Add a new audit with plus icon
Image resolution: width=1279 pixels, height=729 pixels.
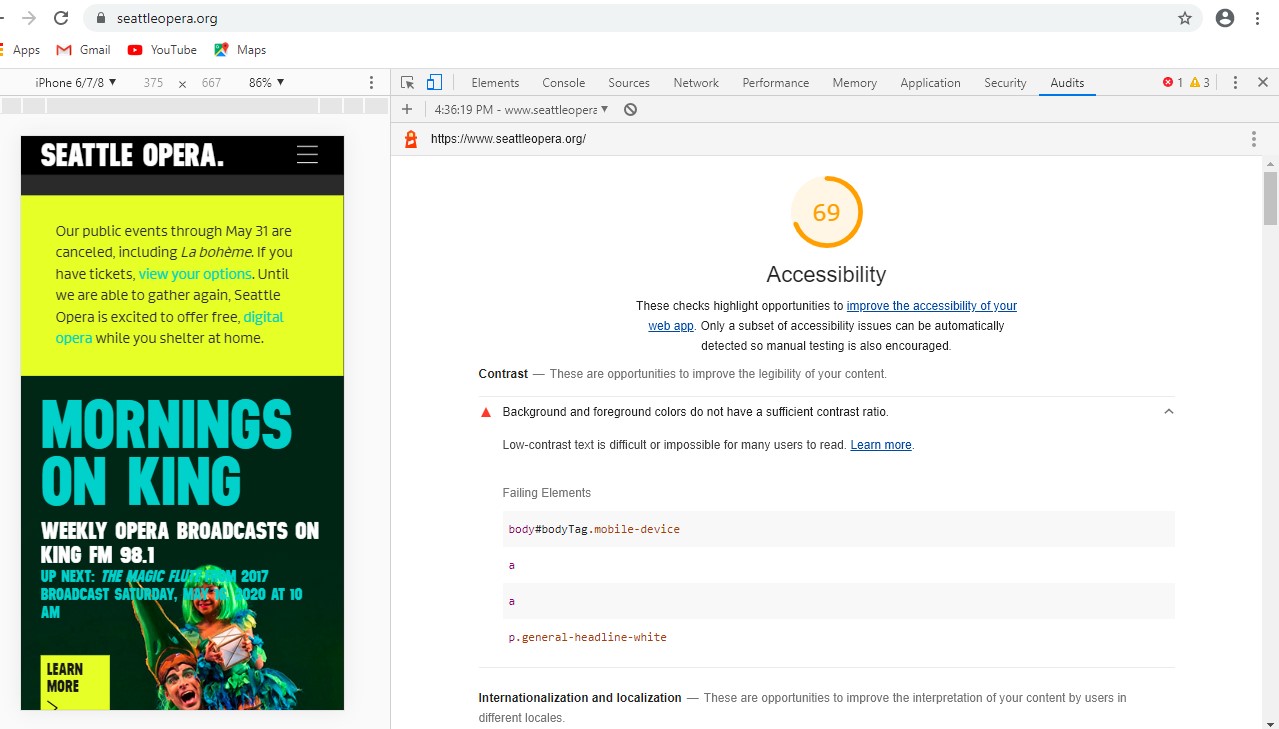coord(407,110)
